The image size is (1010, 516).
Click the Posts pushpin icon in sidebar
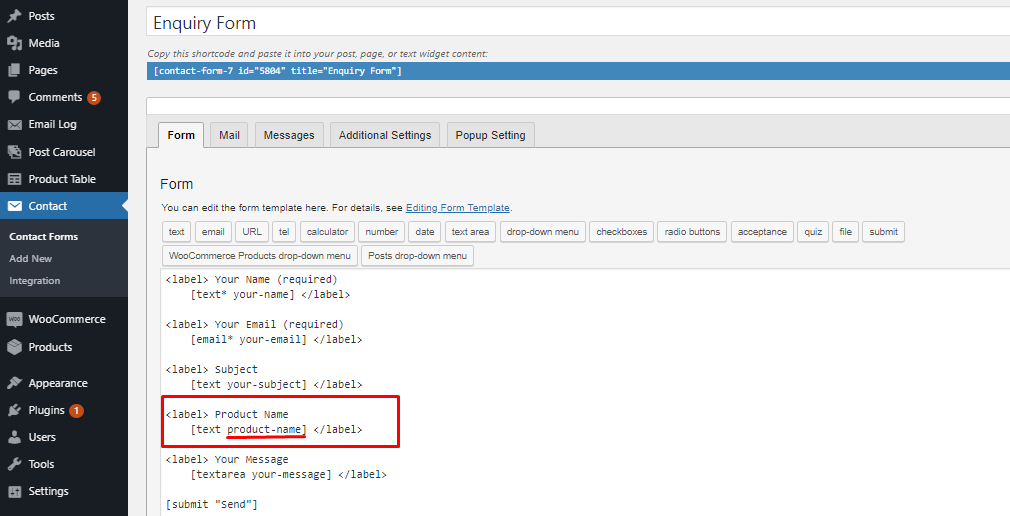click(x=14, y=17)
